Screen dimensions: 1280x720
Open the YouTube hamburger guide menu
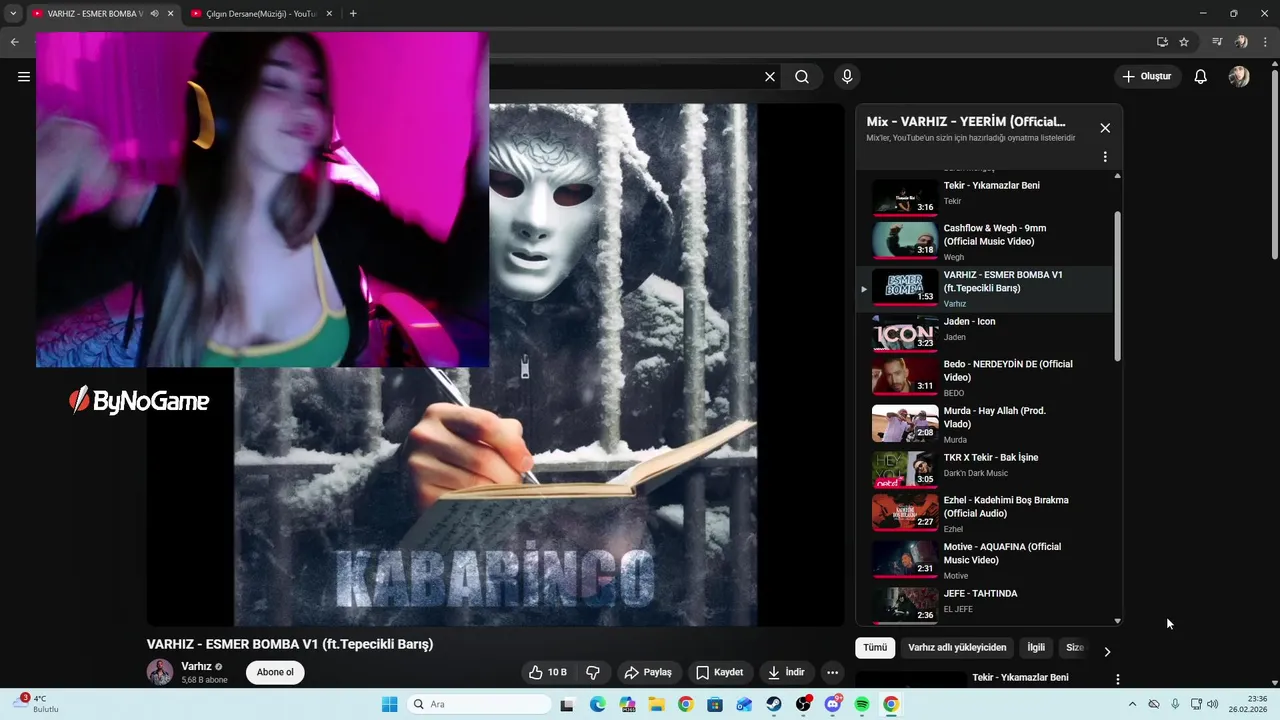(x=24, y=76)
